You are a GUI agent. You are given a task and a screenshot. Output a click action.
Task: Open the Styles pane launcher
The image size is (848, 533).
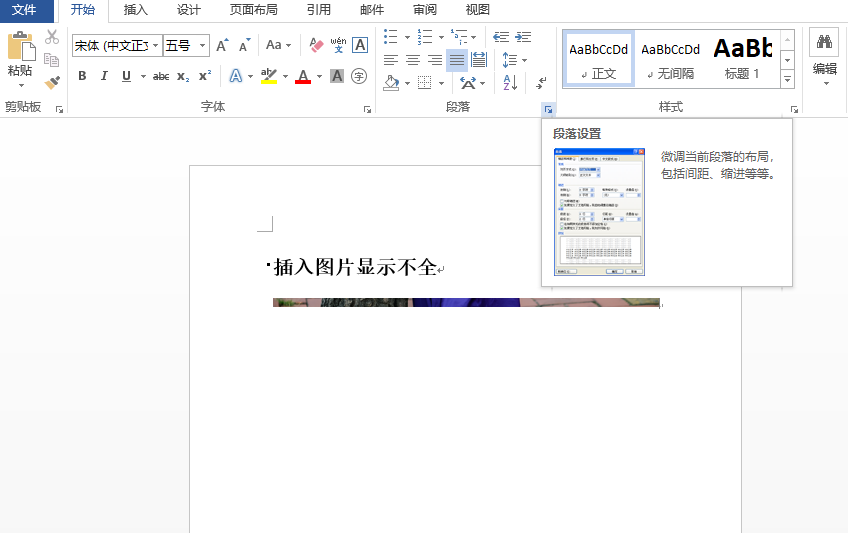coord(794,110)
